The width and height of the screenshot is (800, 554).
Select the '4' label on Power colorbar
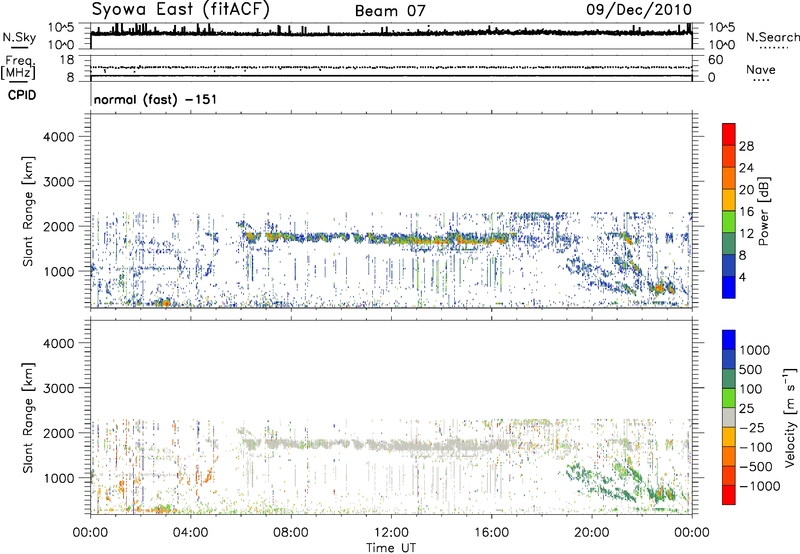742,278
